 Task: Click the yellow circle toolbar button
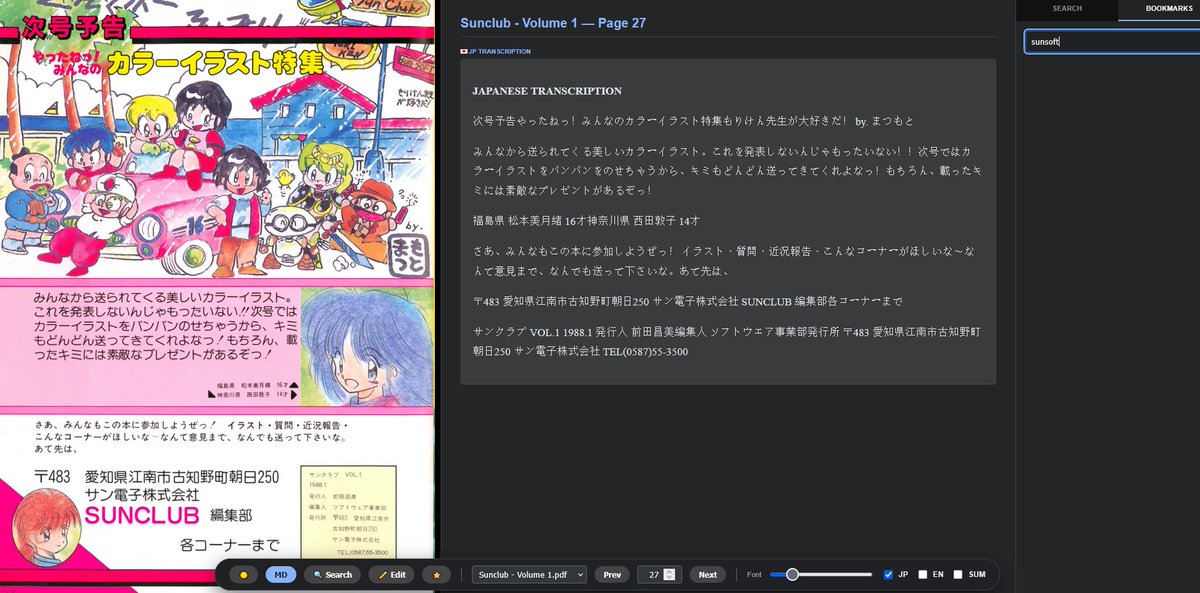click(x=243, y=575)
